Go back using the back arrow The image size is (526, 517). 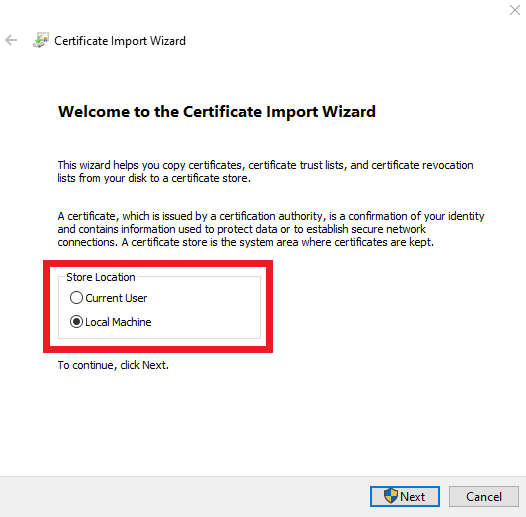point(11,40)
